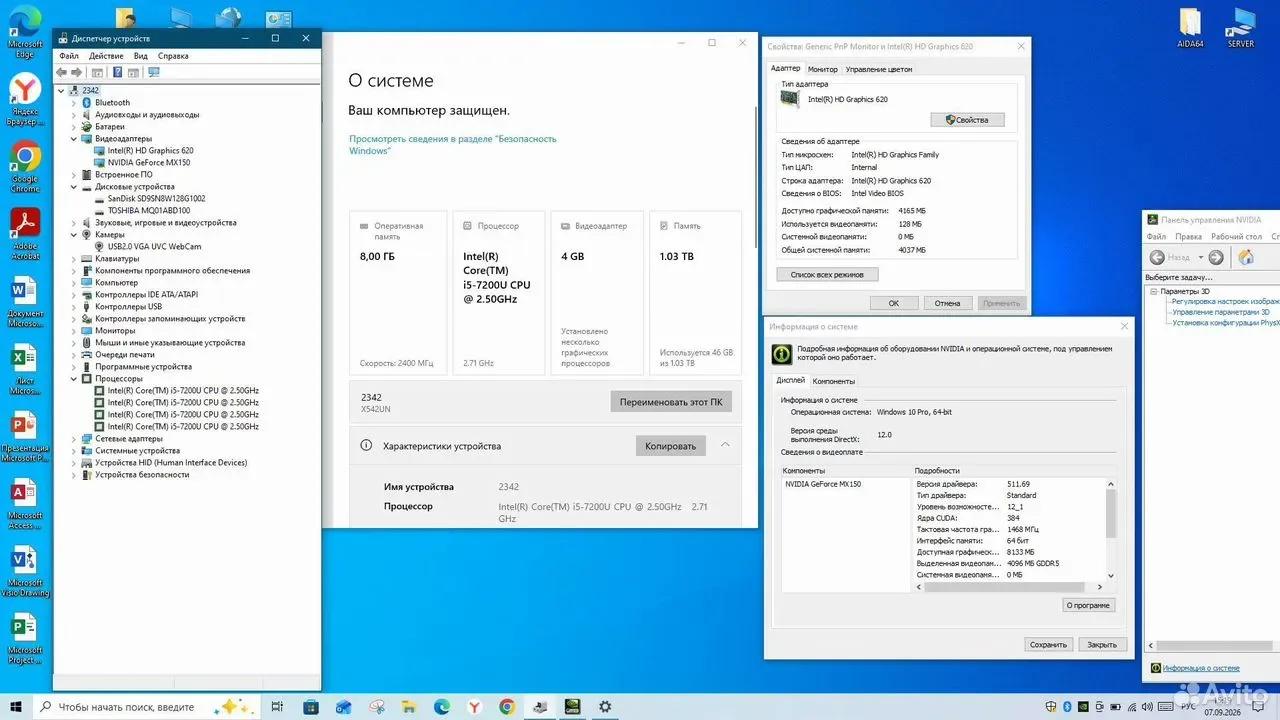1280x720 pixels.
Task: Collapse the Дисковые устройства category
Action: (x=73, y=187)
